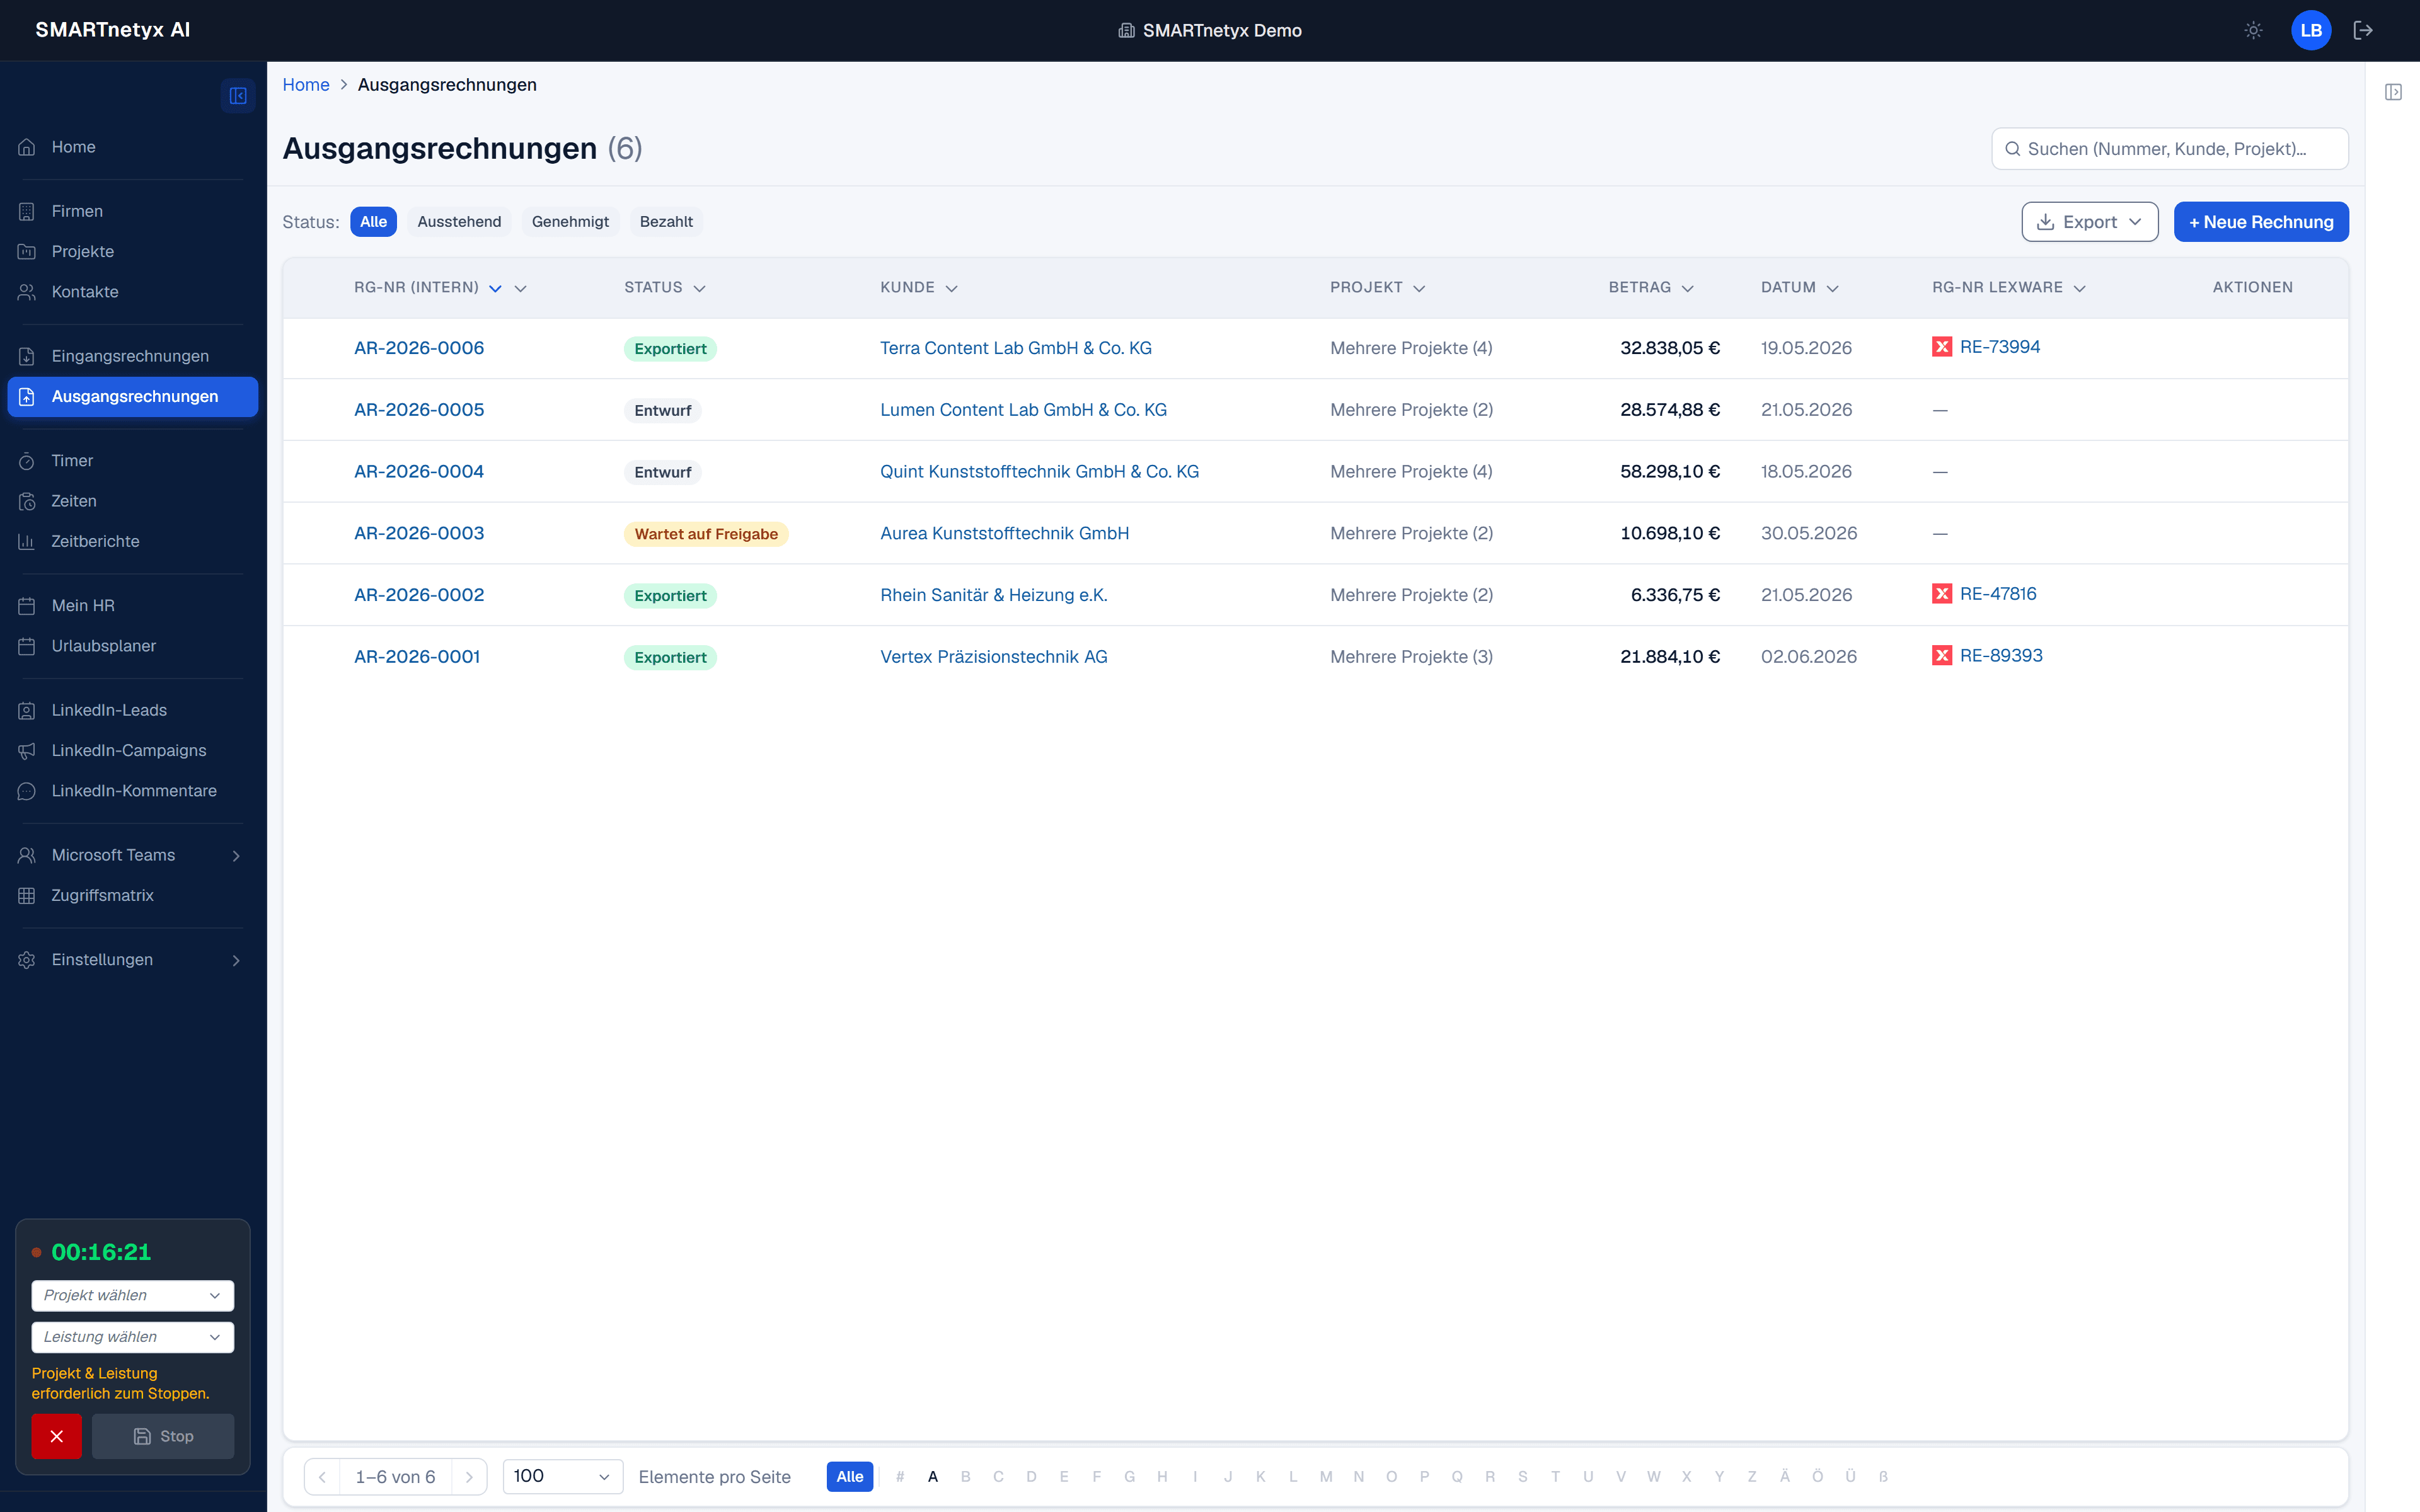2420x1512 pixels.
Task: Click amount 58.298,10 €
Action: point(1669,471)
